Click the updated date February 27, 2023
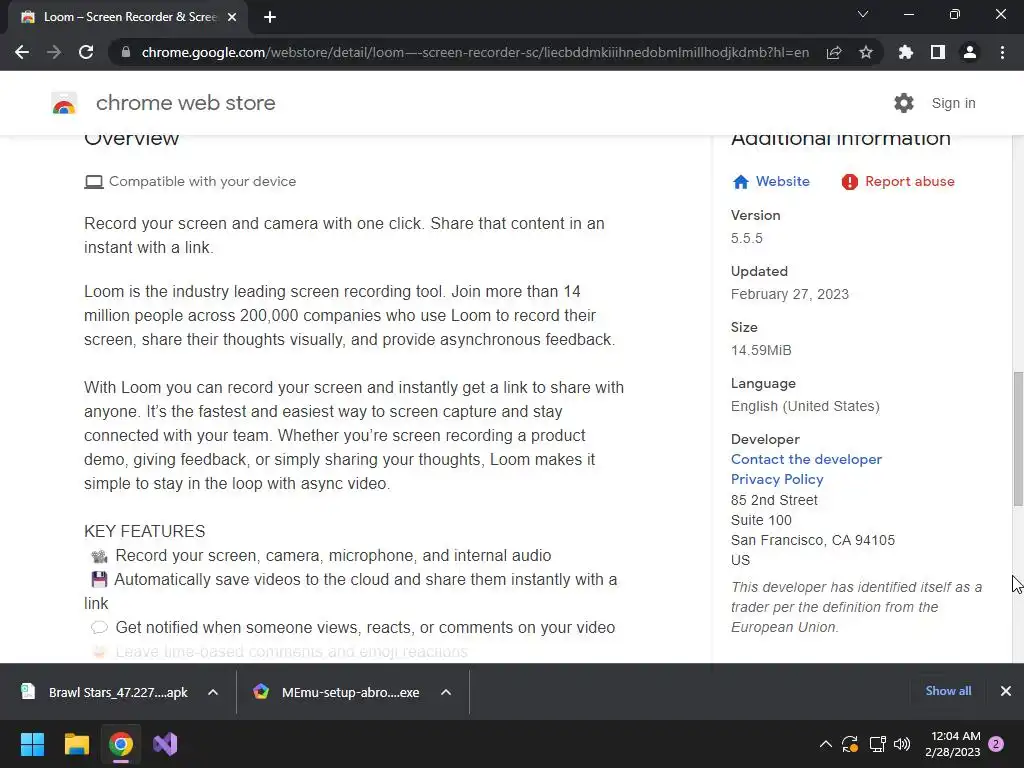This screenshot has width=1024, height=768. pyautogui.click(x=790, y=295)
